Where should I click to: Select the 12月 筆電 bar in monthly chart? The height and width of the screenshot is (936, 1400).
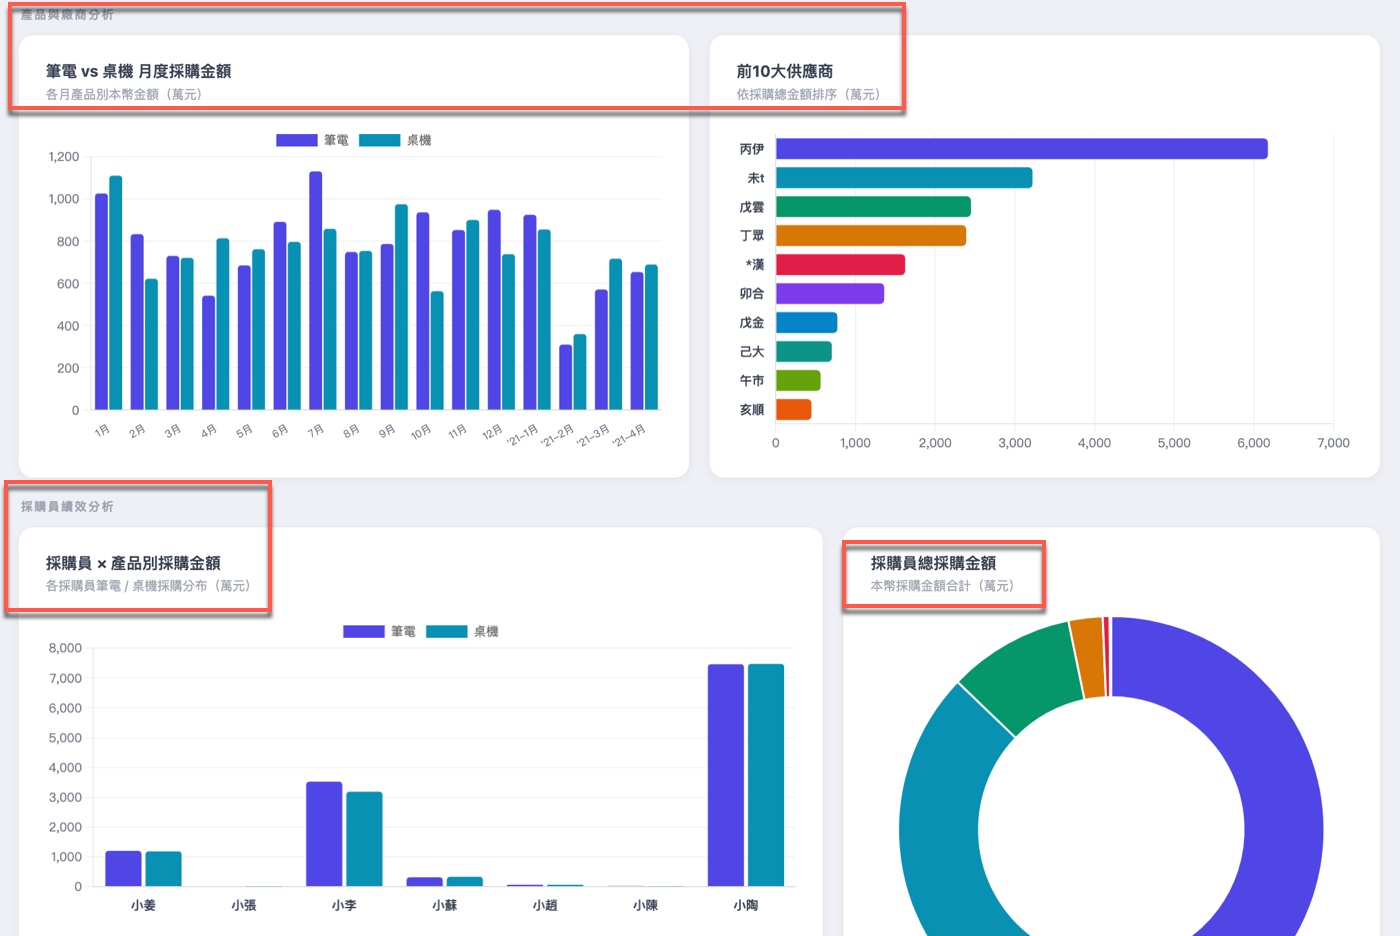coord(494,310)
